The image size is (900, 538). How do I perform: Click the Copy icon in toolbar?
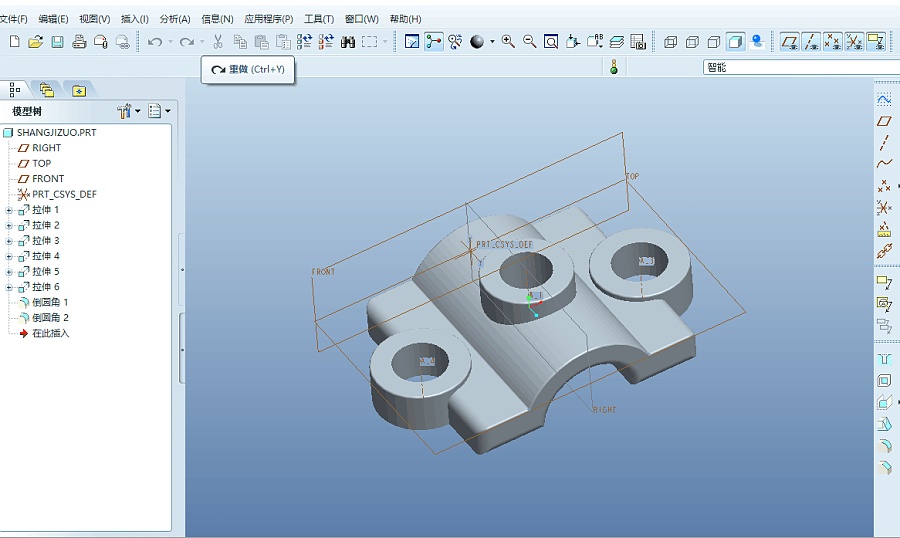coord(240,41)
